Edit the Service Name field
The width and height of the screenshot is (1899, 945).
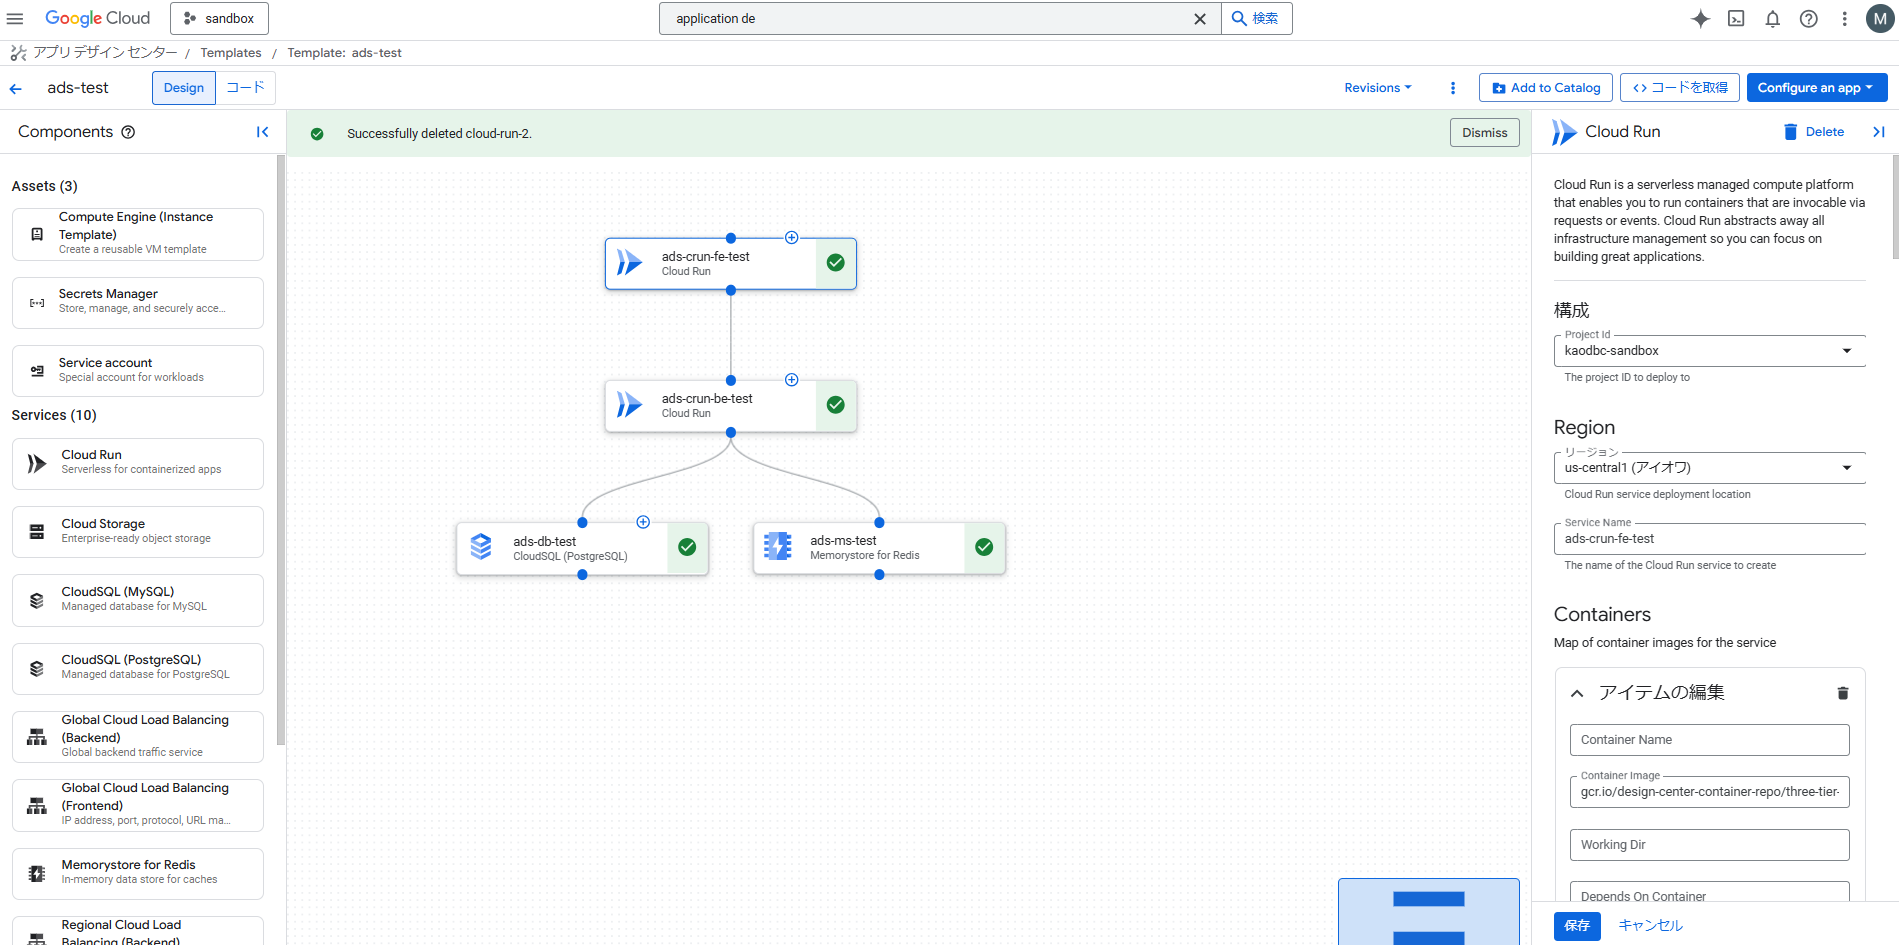[x=1709, y=539]
